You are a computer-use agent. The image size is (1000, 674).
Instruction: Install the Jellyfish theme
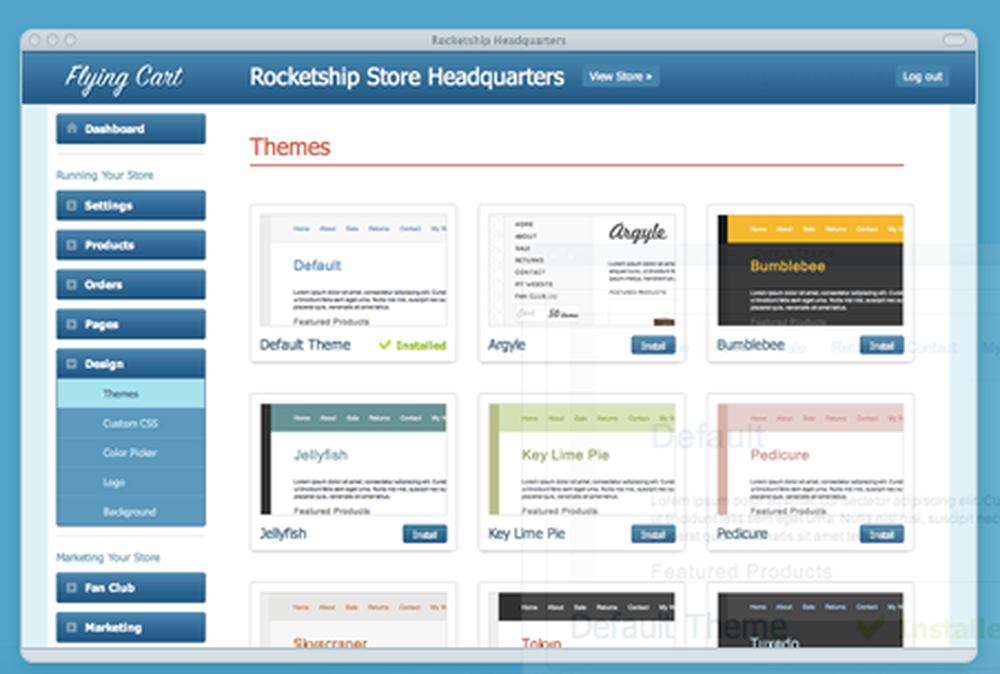[425, 534]
